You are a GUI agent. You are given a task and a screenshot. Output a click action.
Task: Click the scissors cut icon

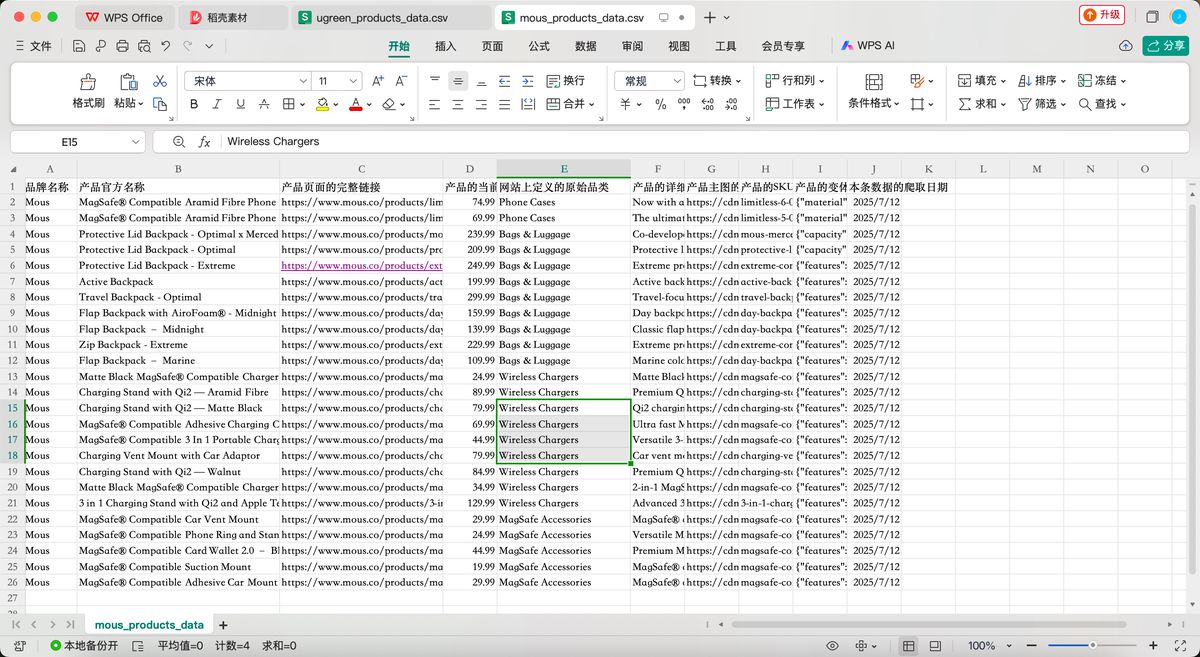(x=160, y=81)
